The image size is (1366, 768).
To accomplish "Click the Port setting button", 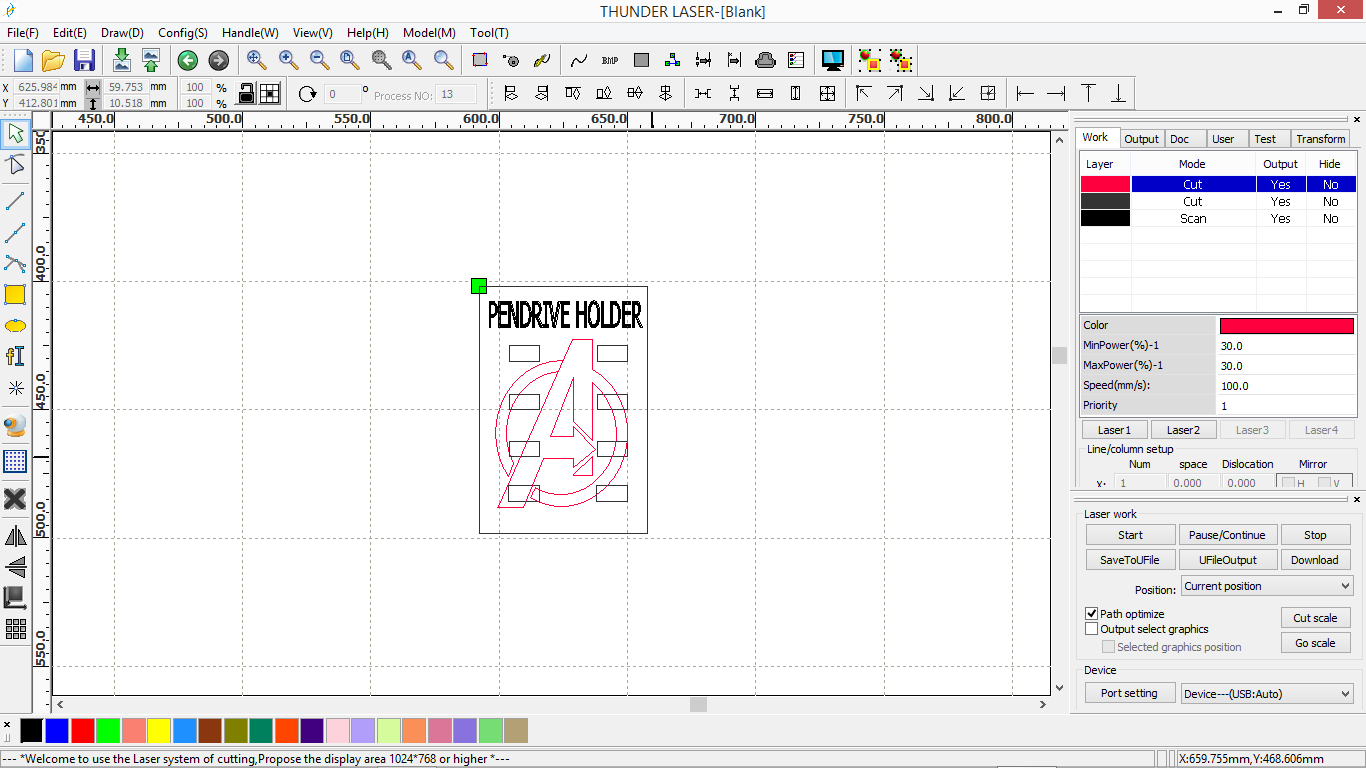I will (x=1129, y=693).
